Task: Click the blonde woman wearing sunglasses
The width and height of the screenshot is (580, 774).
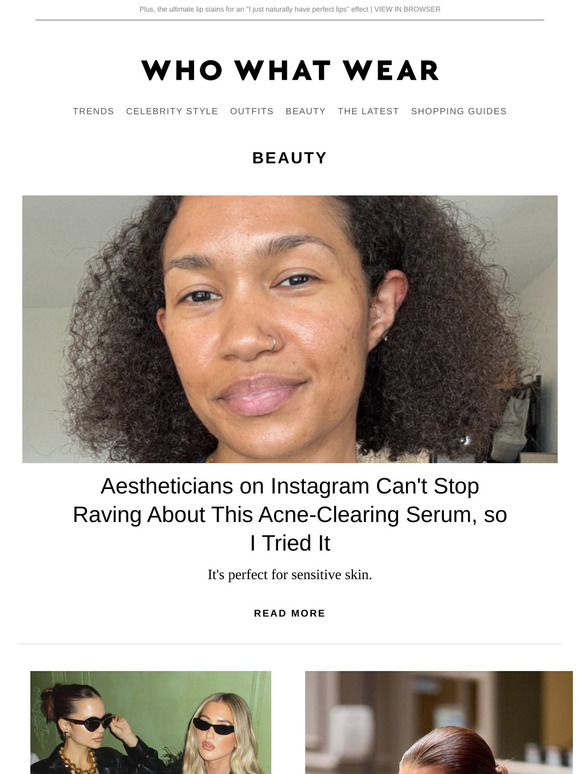Action: point(222,735)
